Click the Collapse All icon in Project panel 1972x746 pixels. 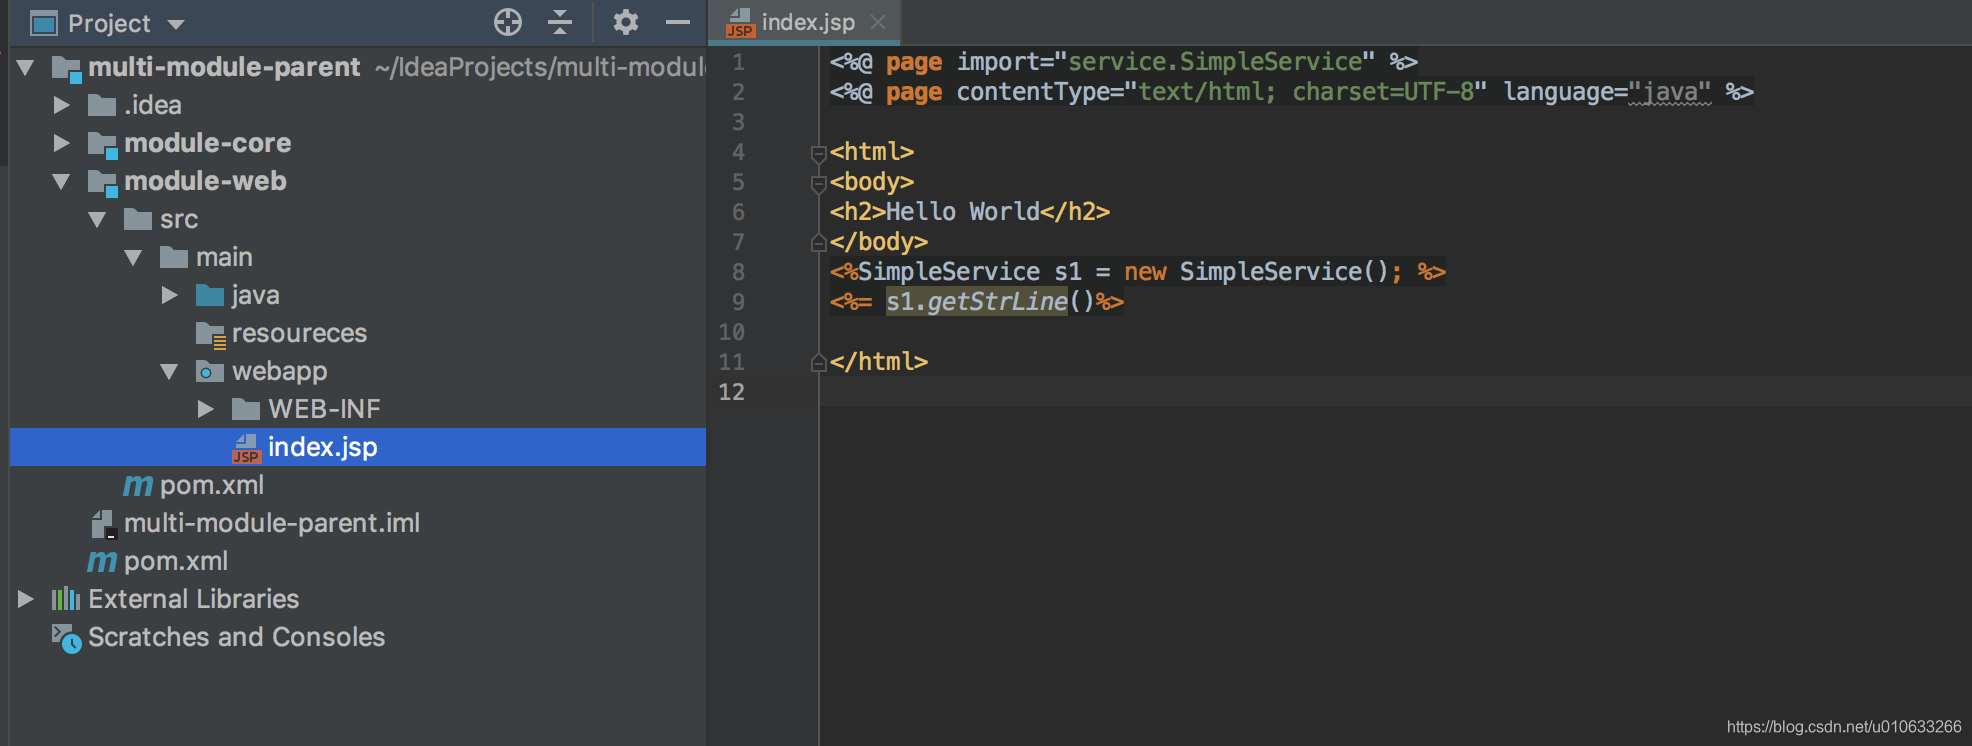pyautogui.click(x=560, y=22)
